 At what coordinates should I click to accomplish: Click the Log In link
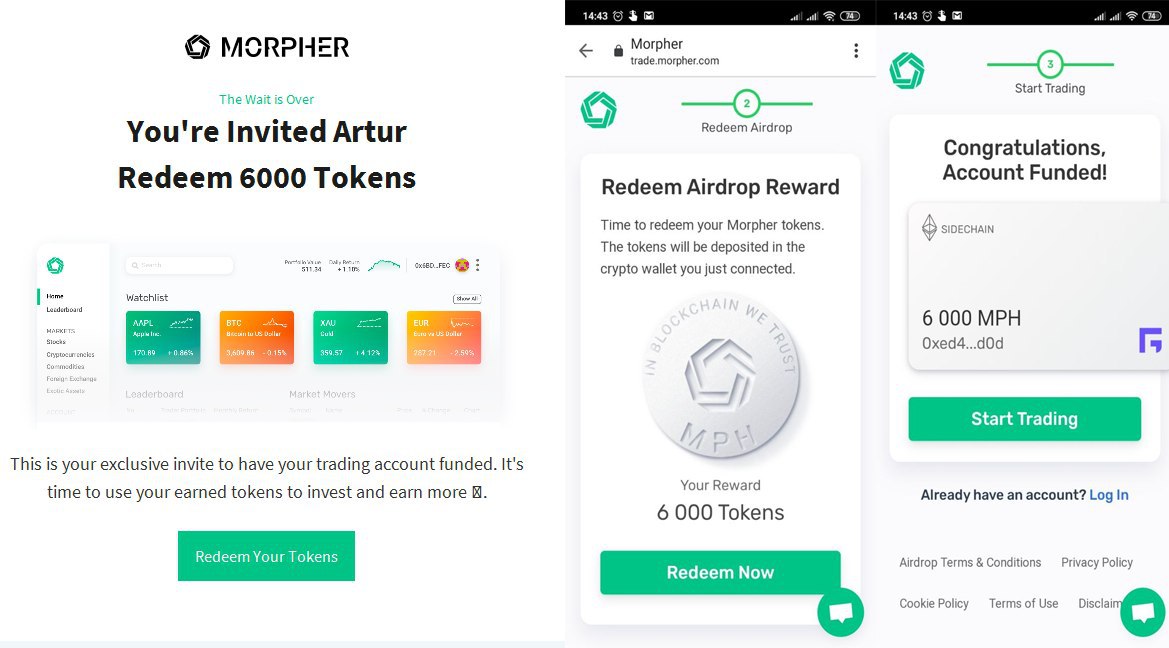pyautogui.click(x=1109, y=495)
